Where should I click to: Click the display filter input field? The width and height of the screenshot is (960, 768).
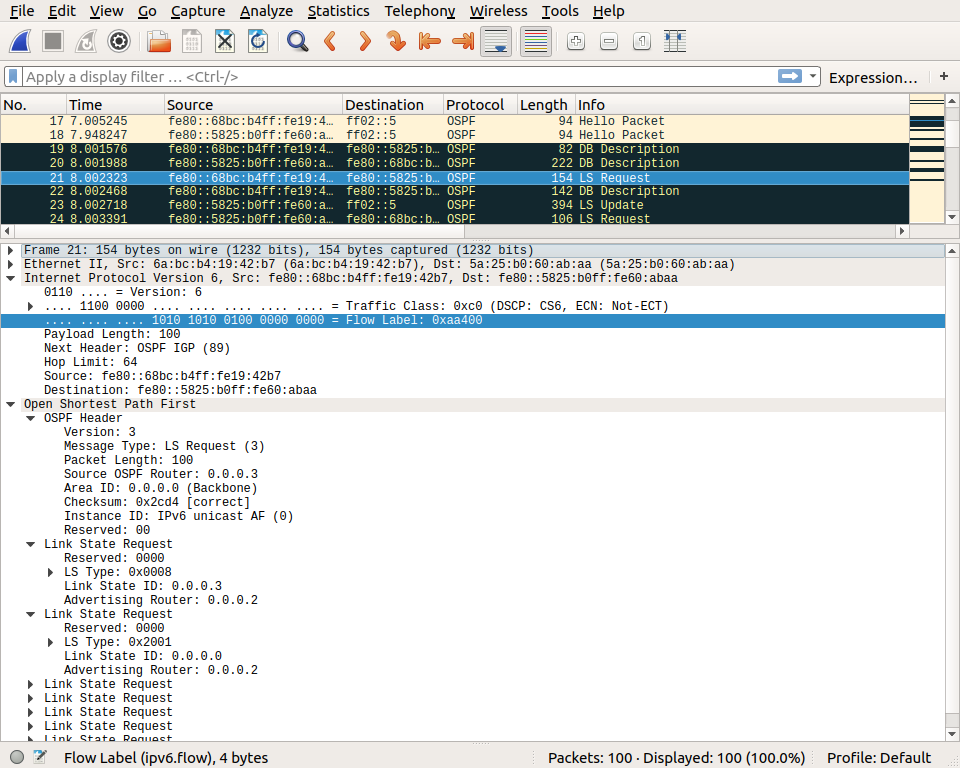tap(399, 77)
